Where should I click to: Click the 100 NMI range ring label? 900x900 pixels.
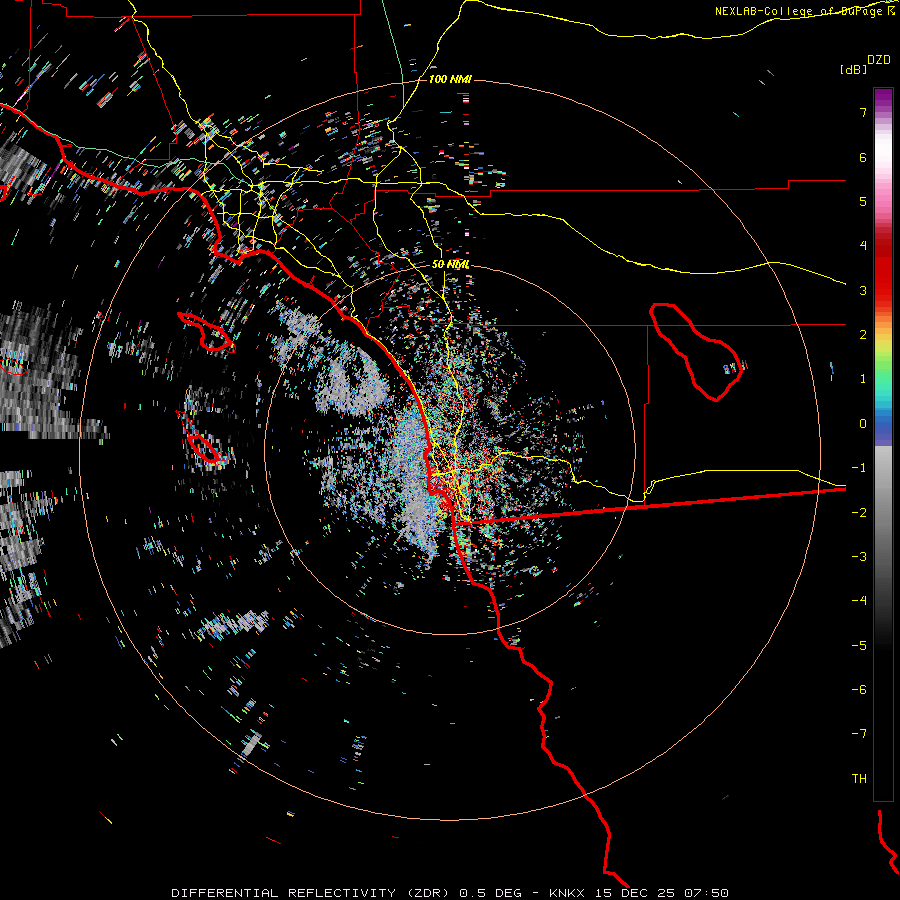click(x=450, y=79)
